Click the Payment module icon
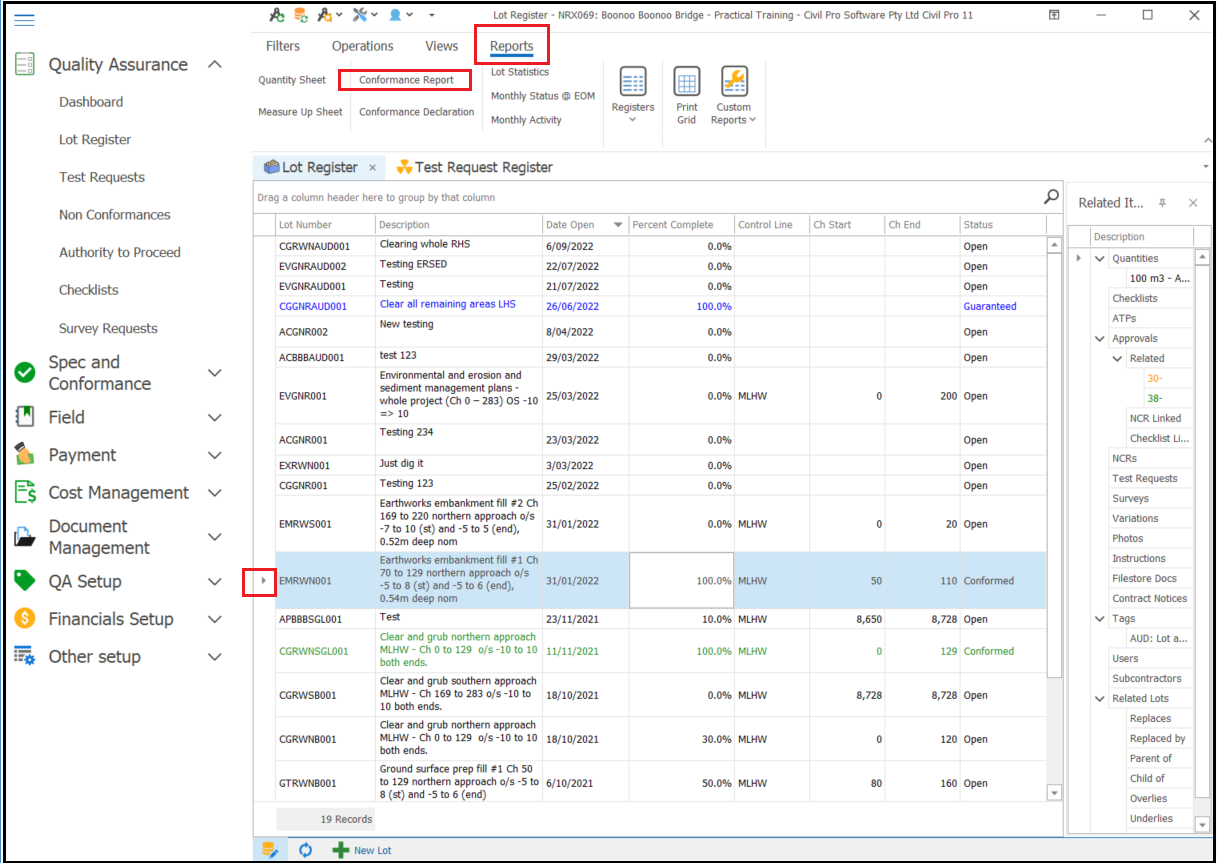 25,455
